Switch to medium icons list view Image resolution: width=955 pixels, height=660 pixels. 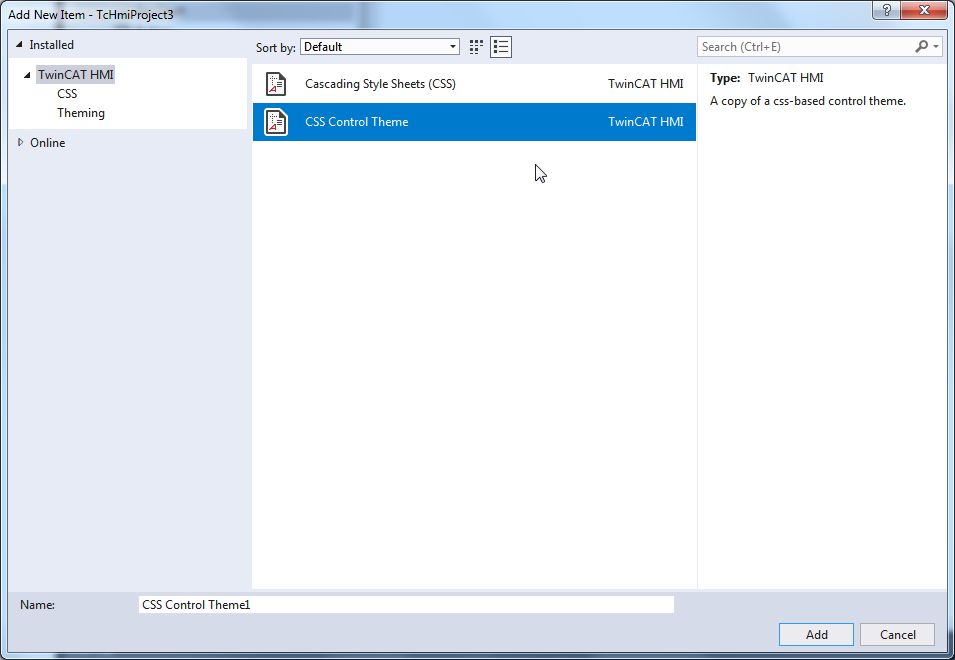[x=501, y=47]
